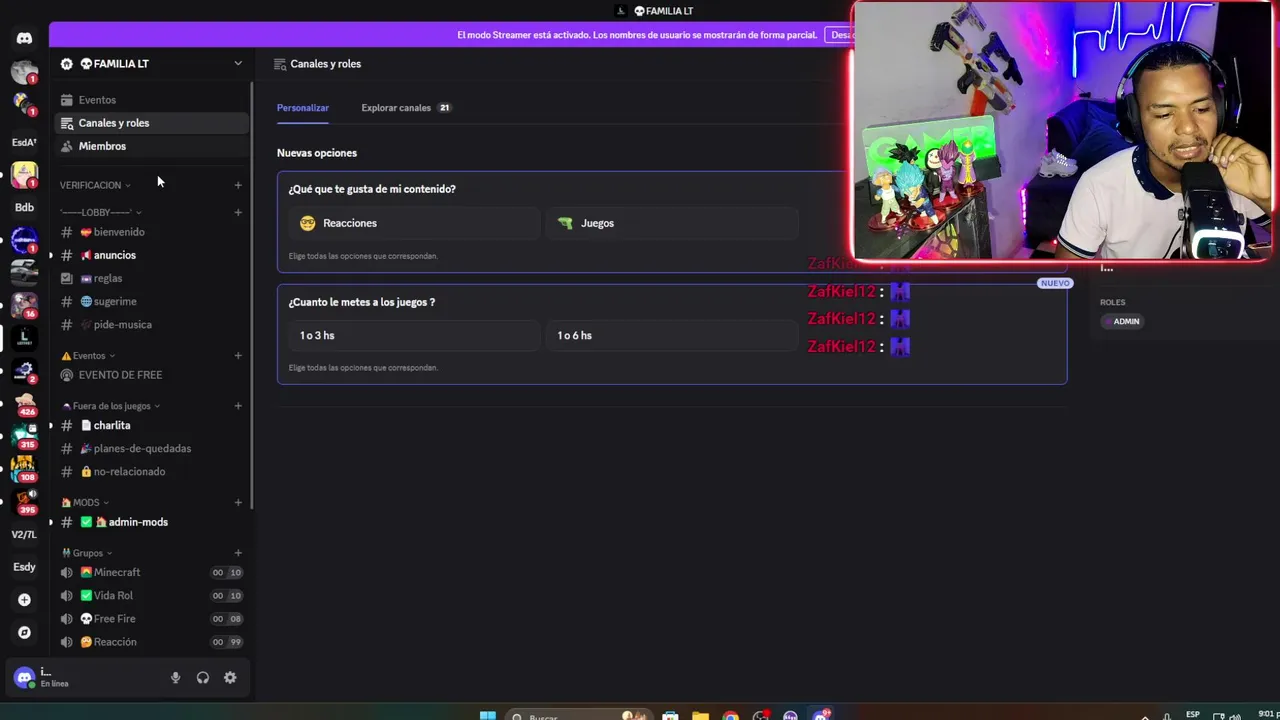Open the bienvenido text channel
1280x720 pixels.
tap(150, 232)
